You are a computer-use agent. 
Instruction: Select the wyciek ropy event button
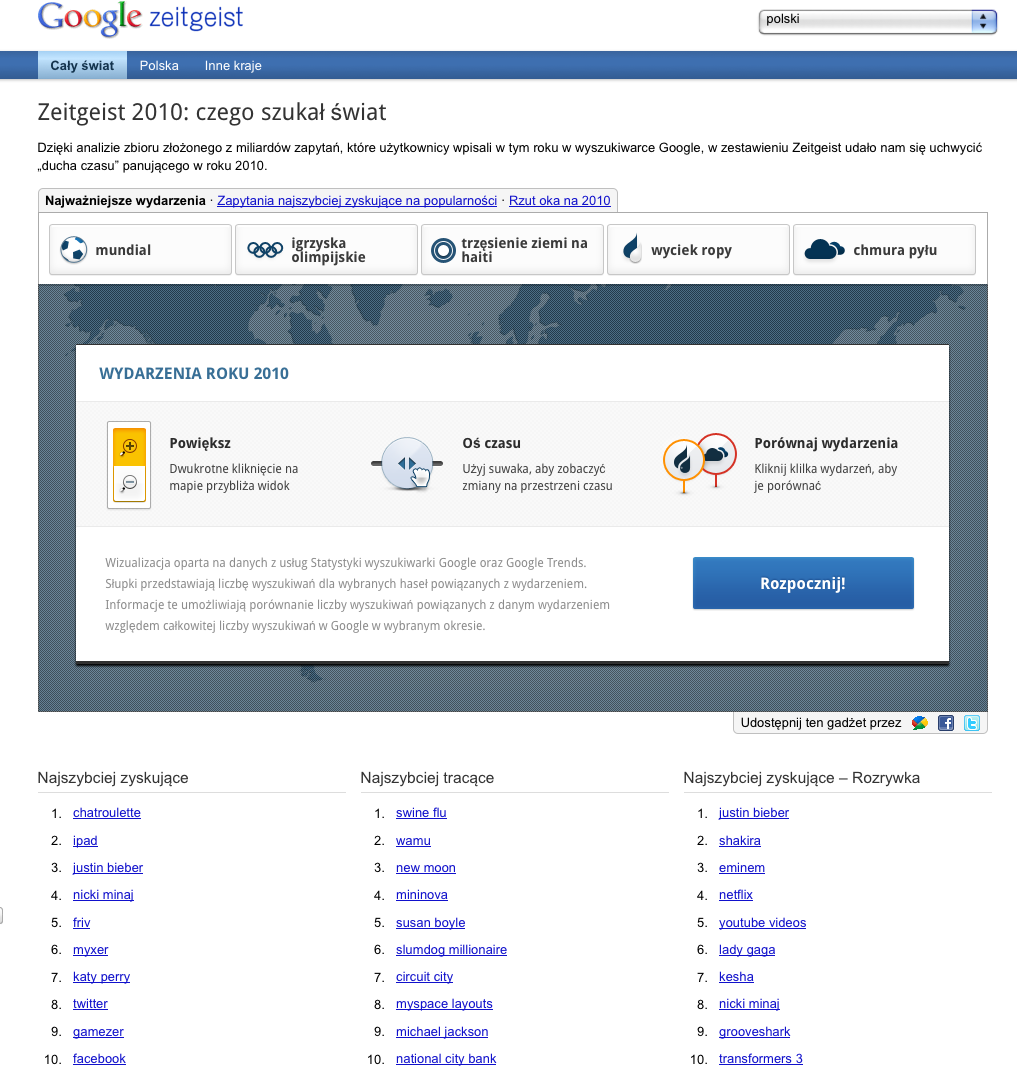point(698,250)
